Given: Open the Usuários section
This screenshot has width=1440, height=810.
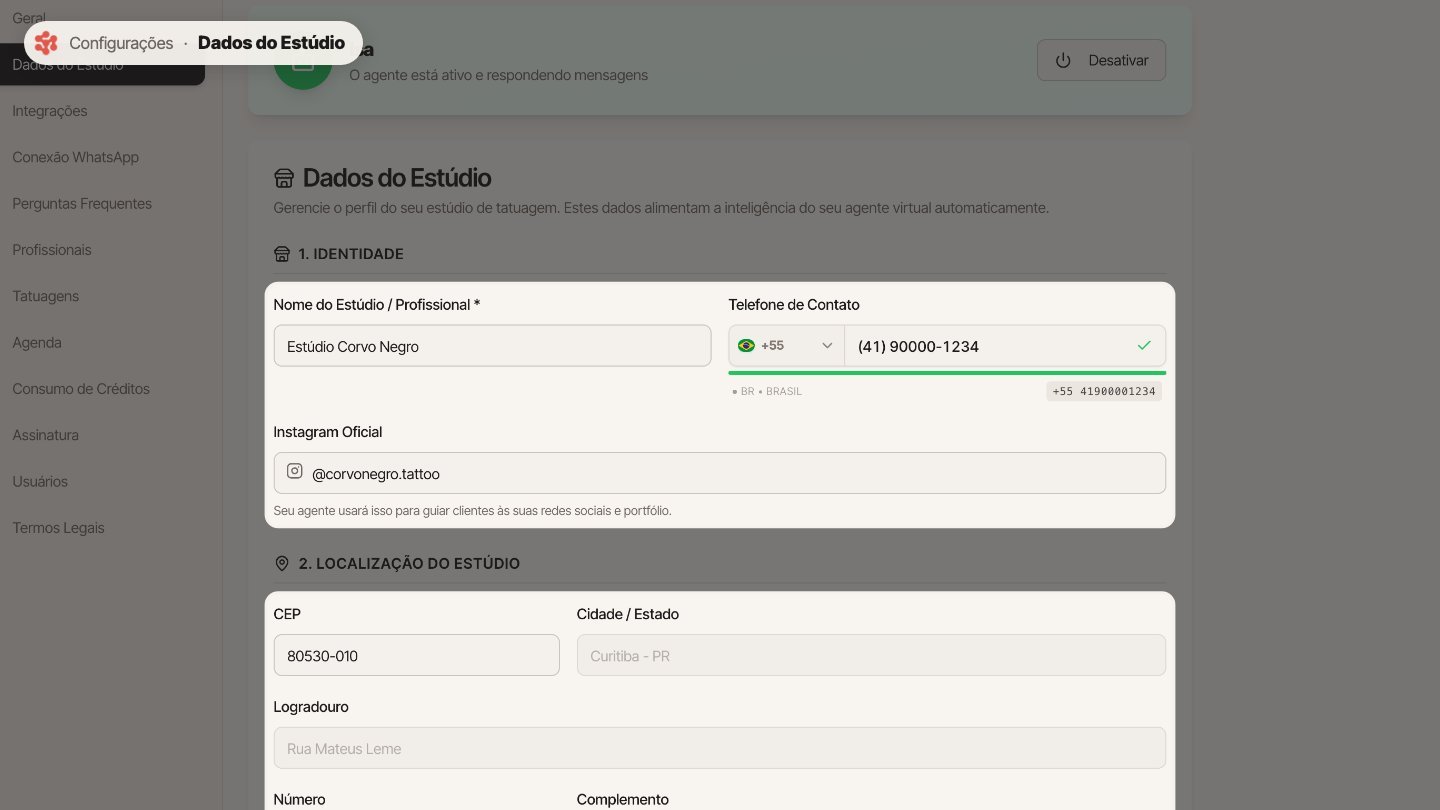Looking at the screenshot, I should pos(40,482).
